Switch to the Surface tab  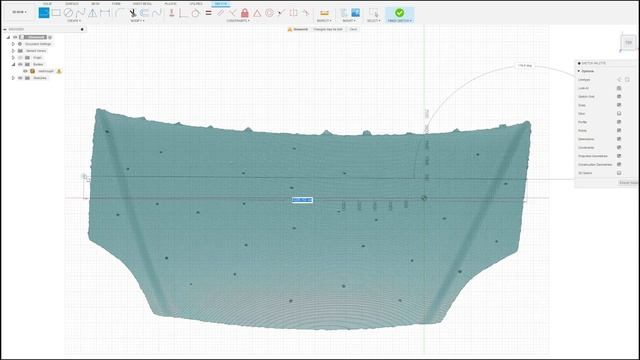click(72, 4)
